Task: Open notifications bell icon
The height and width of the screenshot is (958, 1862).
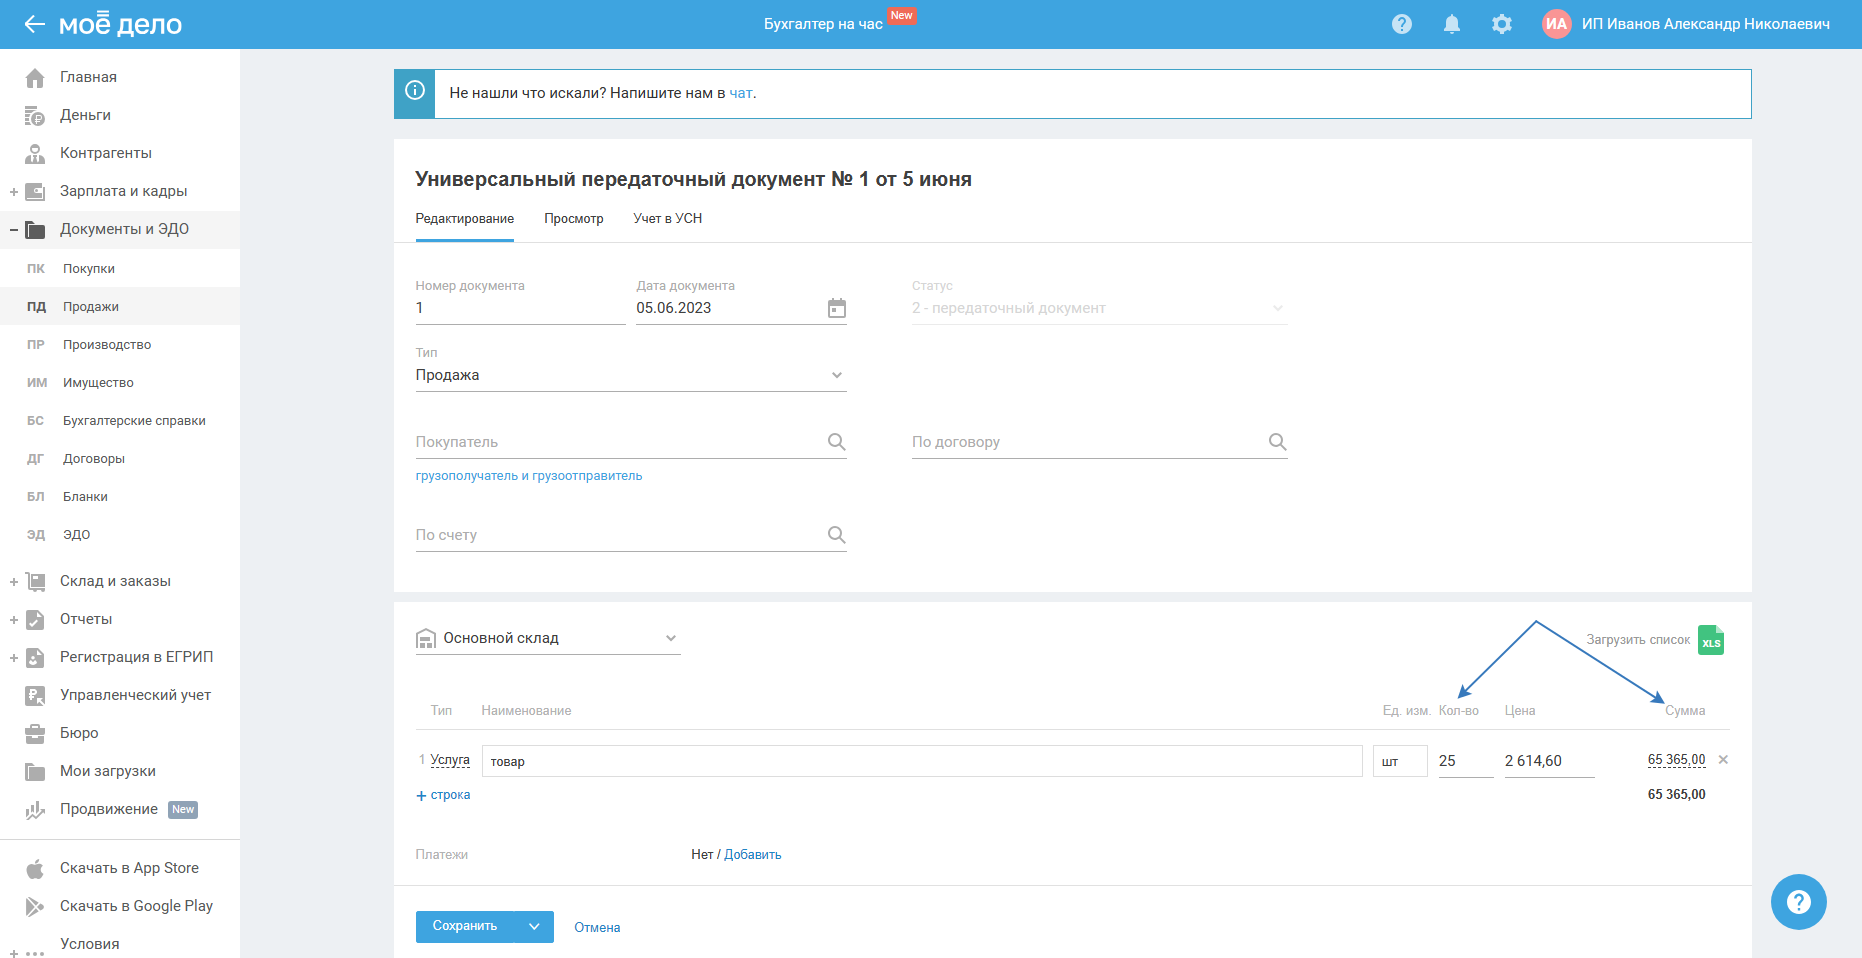Action: click(x=1452, y=24)
